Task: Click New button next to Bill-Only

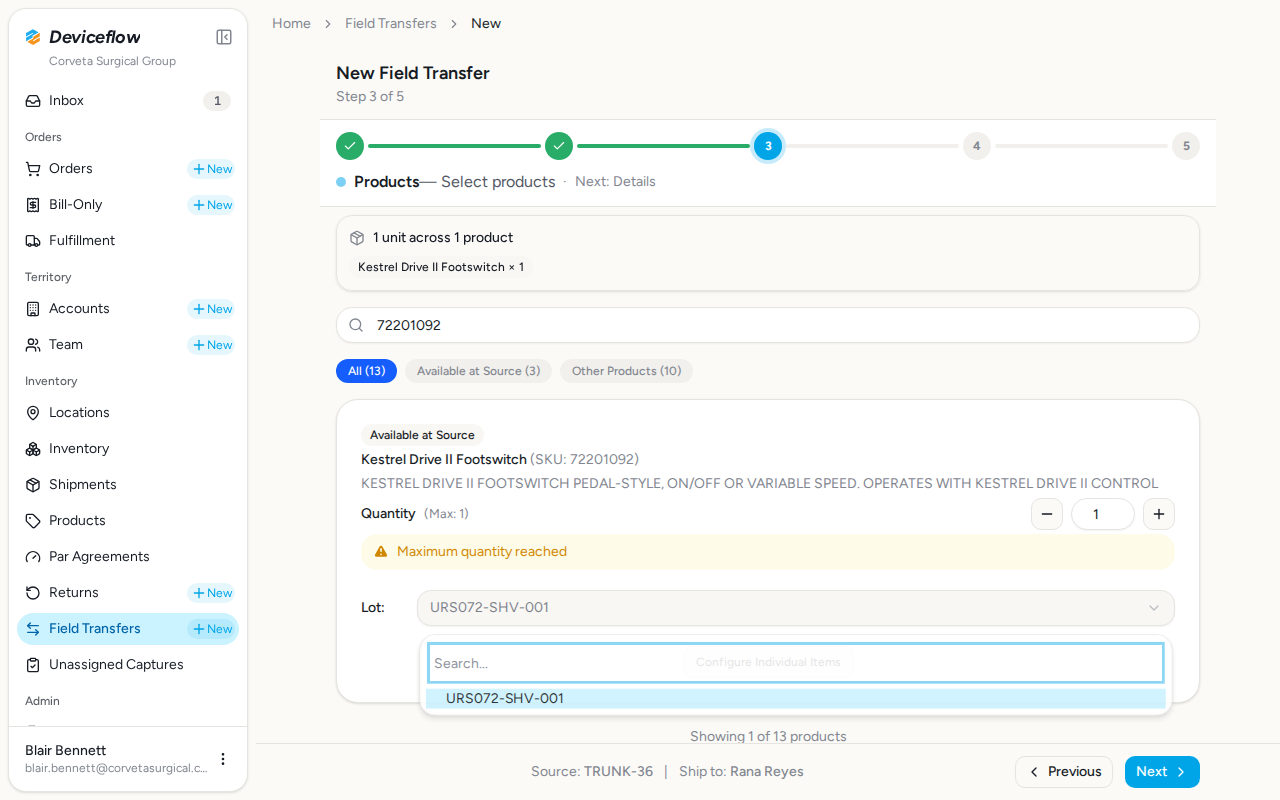Action: coord(212,205)
